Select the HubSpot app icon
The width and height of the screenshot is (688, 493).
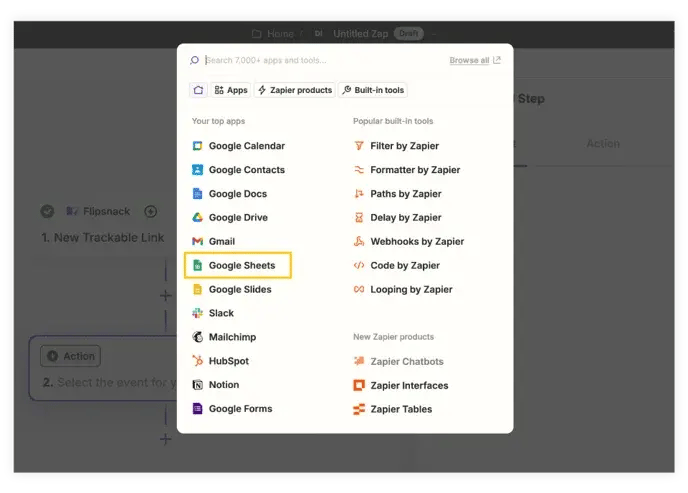197,361
